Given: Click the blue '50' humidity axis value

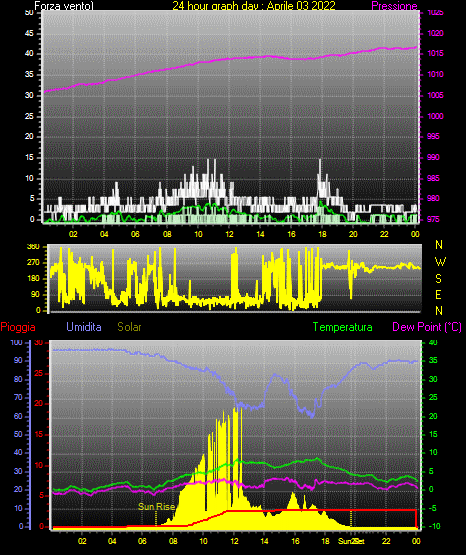Looking at the screenshot, I should [x=18, y=434].
